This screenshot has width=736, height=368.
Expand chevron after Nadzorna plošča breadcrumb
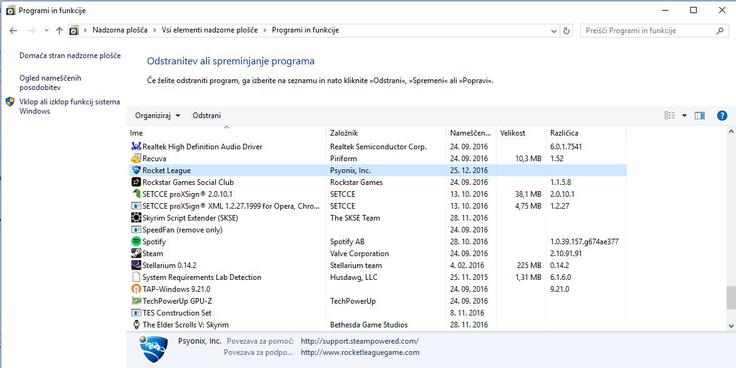click(154, 31)
